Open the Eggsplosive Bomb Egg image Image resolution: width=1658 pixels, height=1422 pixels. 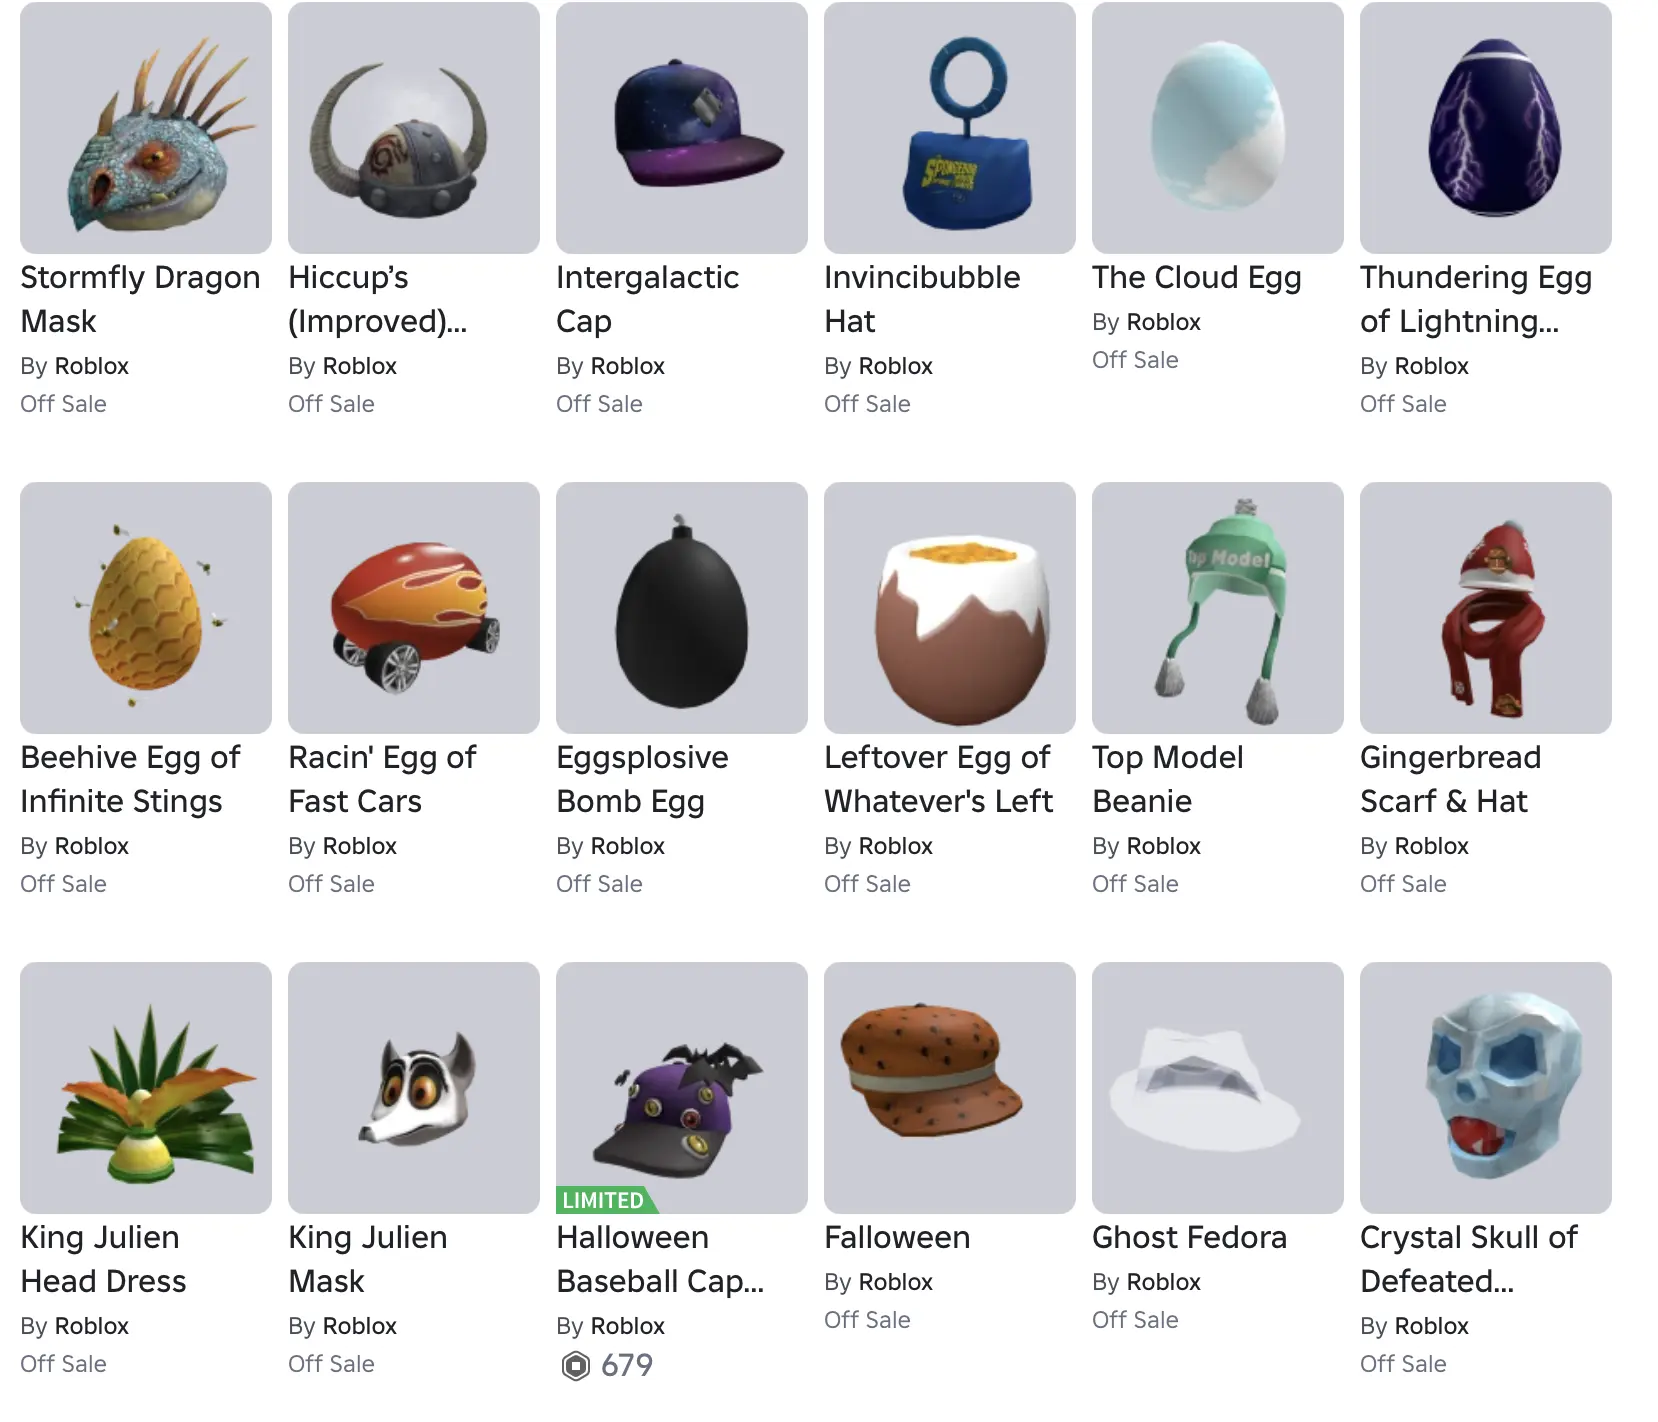pos(682,608)
